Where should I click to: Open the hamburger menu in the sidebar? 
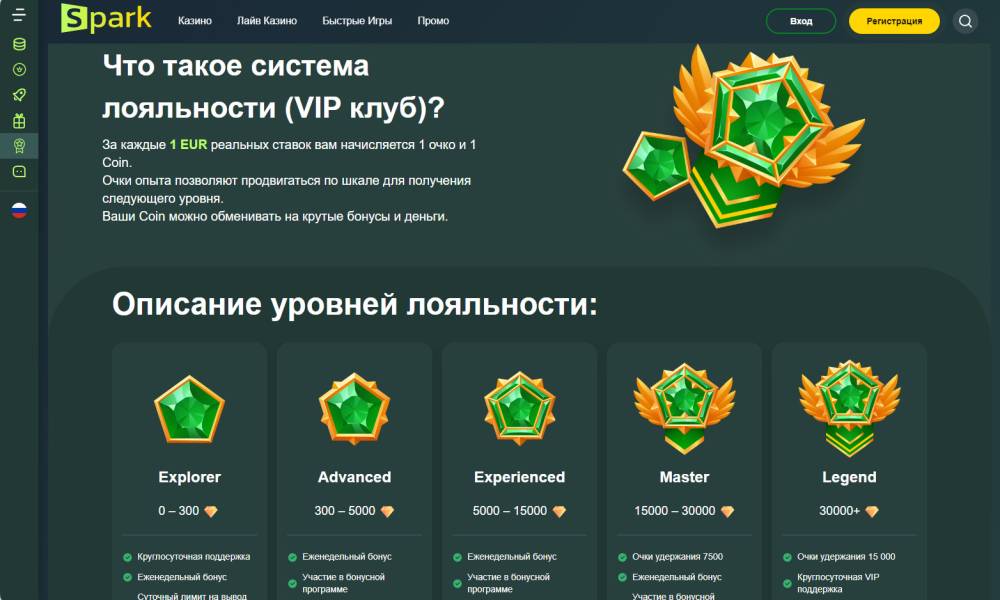coord(19,15)
